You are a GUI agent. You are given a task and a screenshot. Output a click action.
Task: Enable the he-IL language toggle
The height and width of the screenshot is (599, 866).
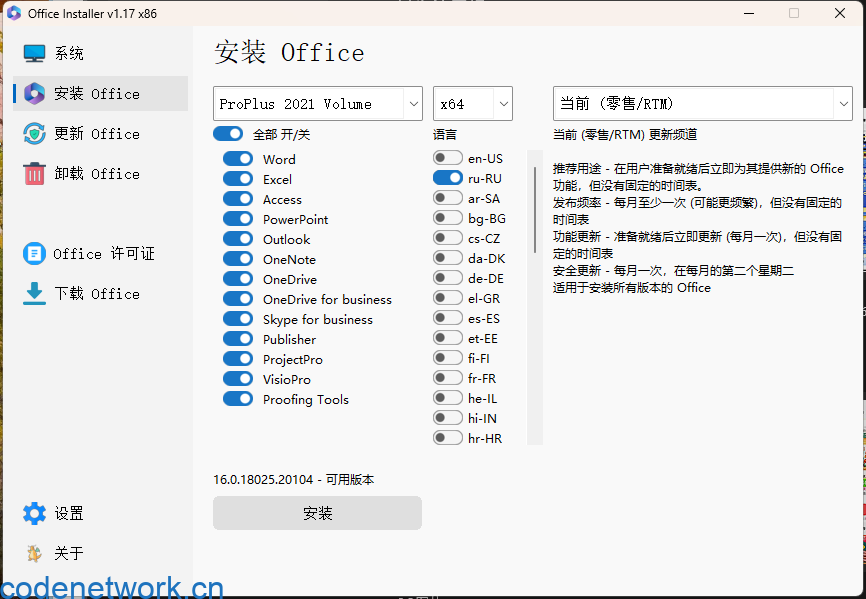(x=448, y=397)
